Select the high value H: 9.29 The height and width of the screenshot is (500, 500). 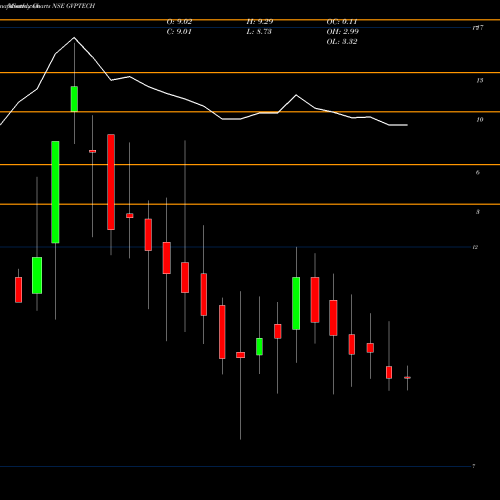point(260,22)
